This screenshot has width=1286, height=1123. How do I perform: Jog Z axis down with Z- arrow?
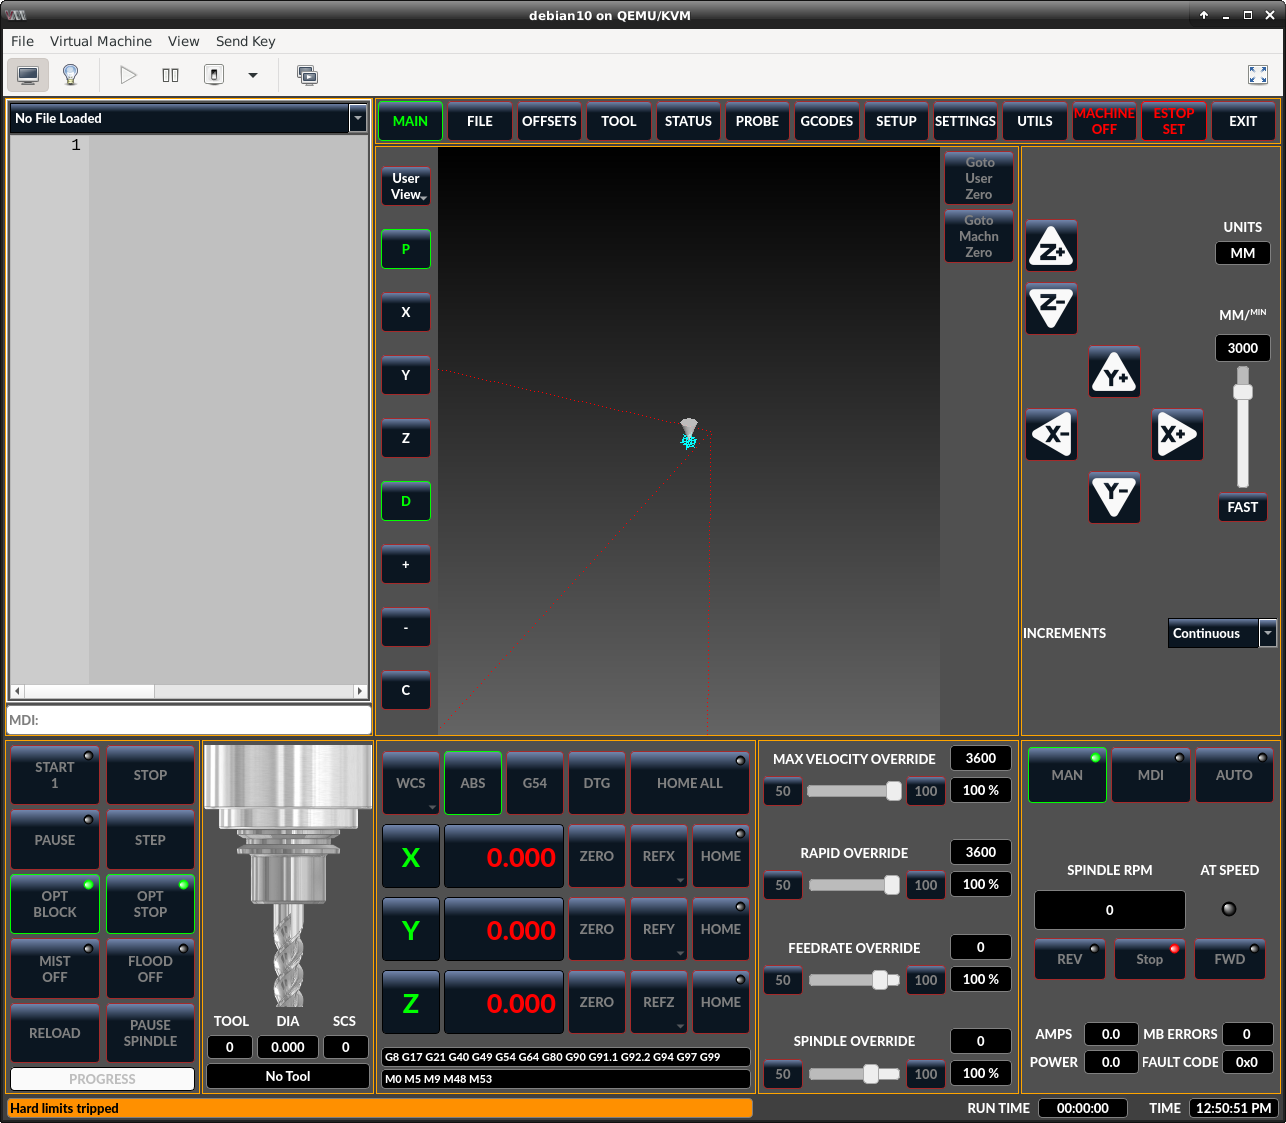point(1051,308)
